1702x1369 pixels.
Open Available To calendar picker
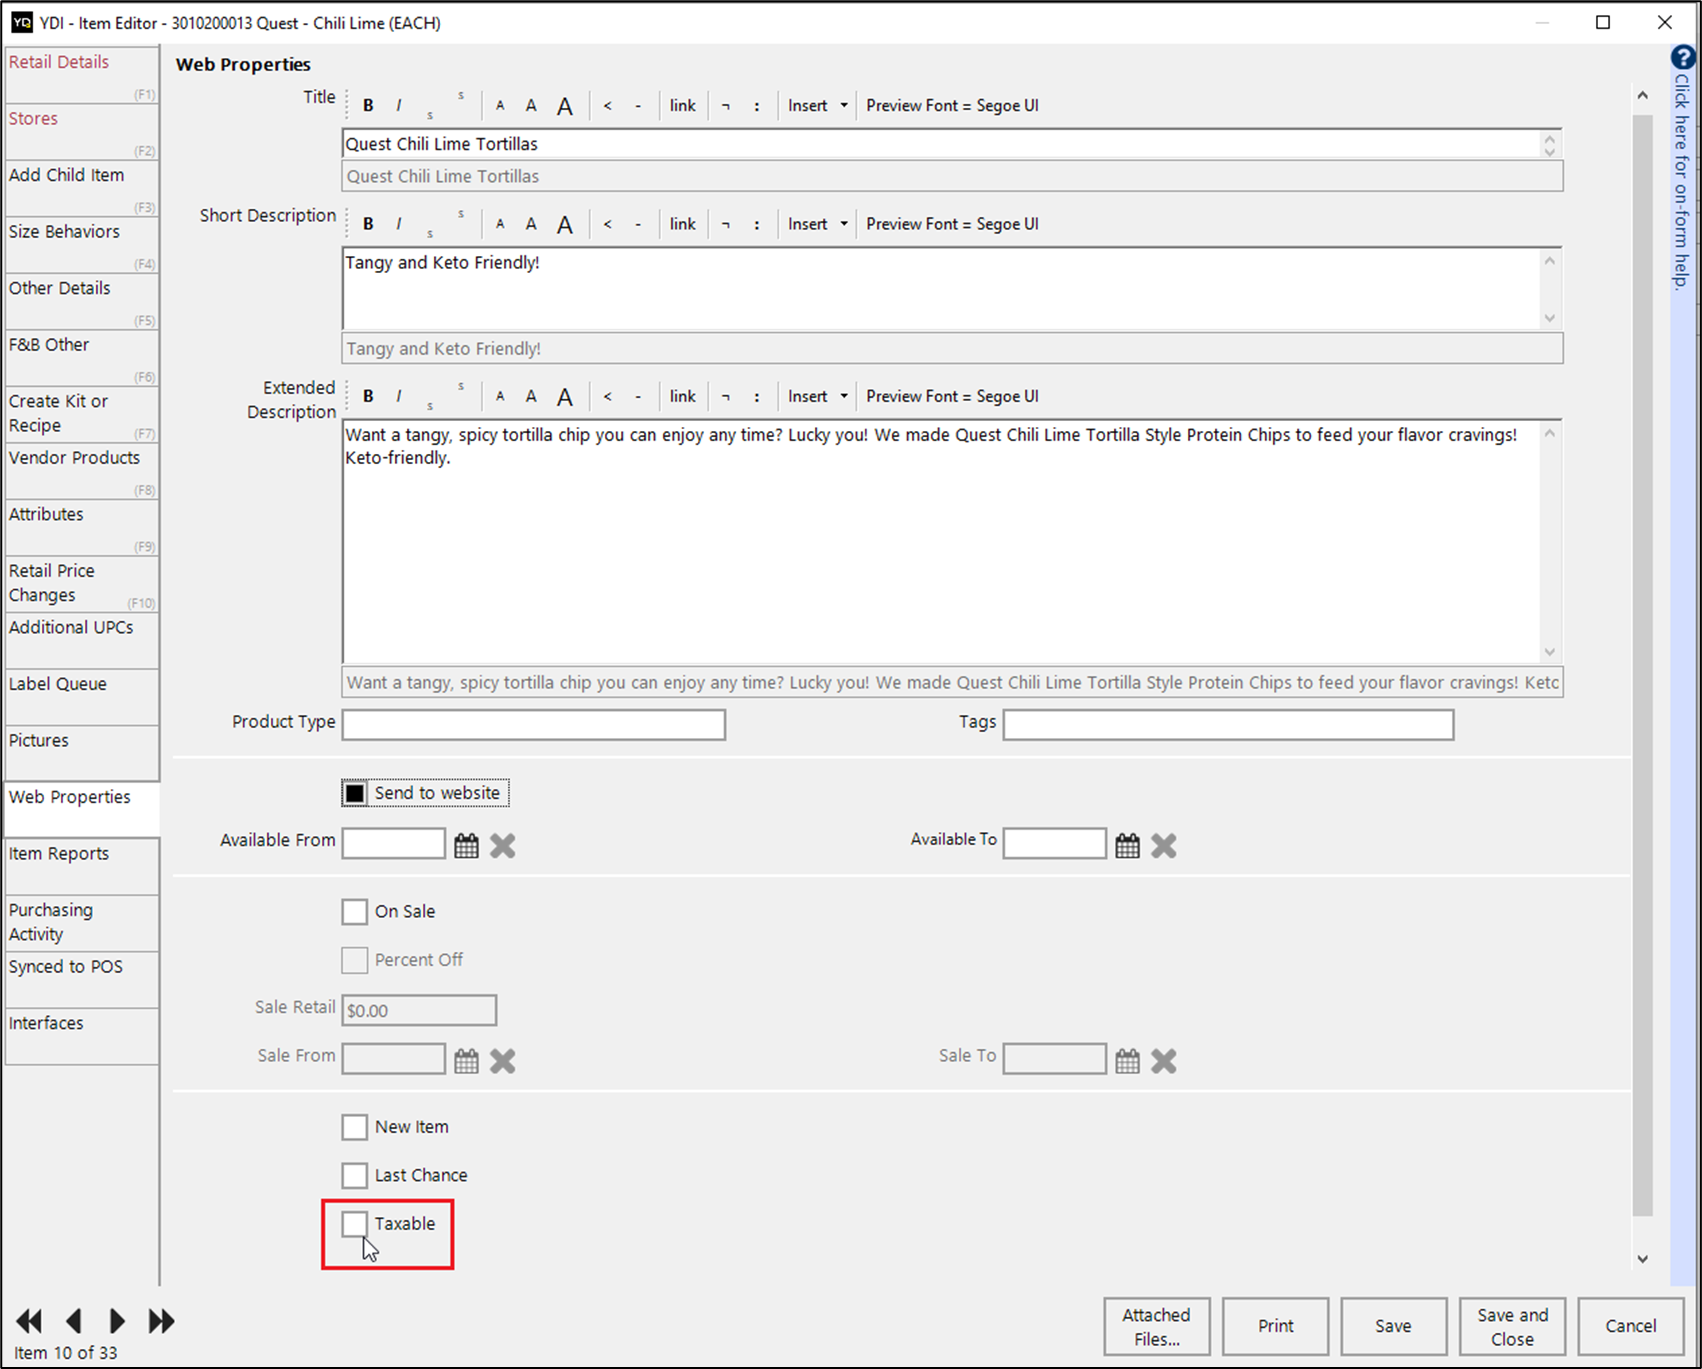(x=1128, y=846)
